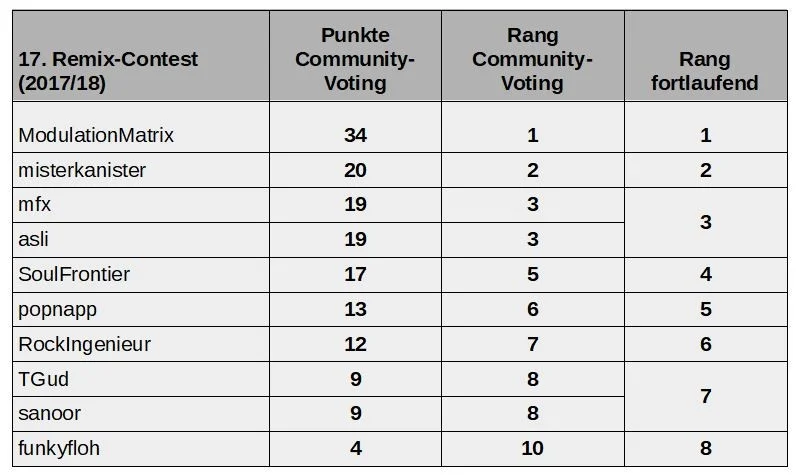Click the asli participant cell
Viewport: 798px width, 475px height.
tap(141, 239)
